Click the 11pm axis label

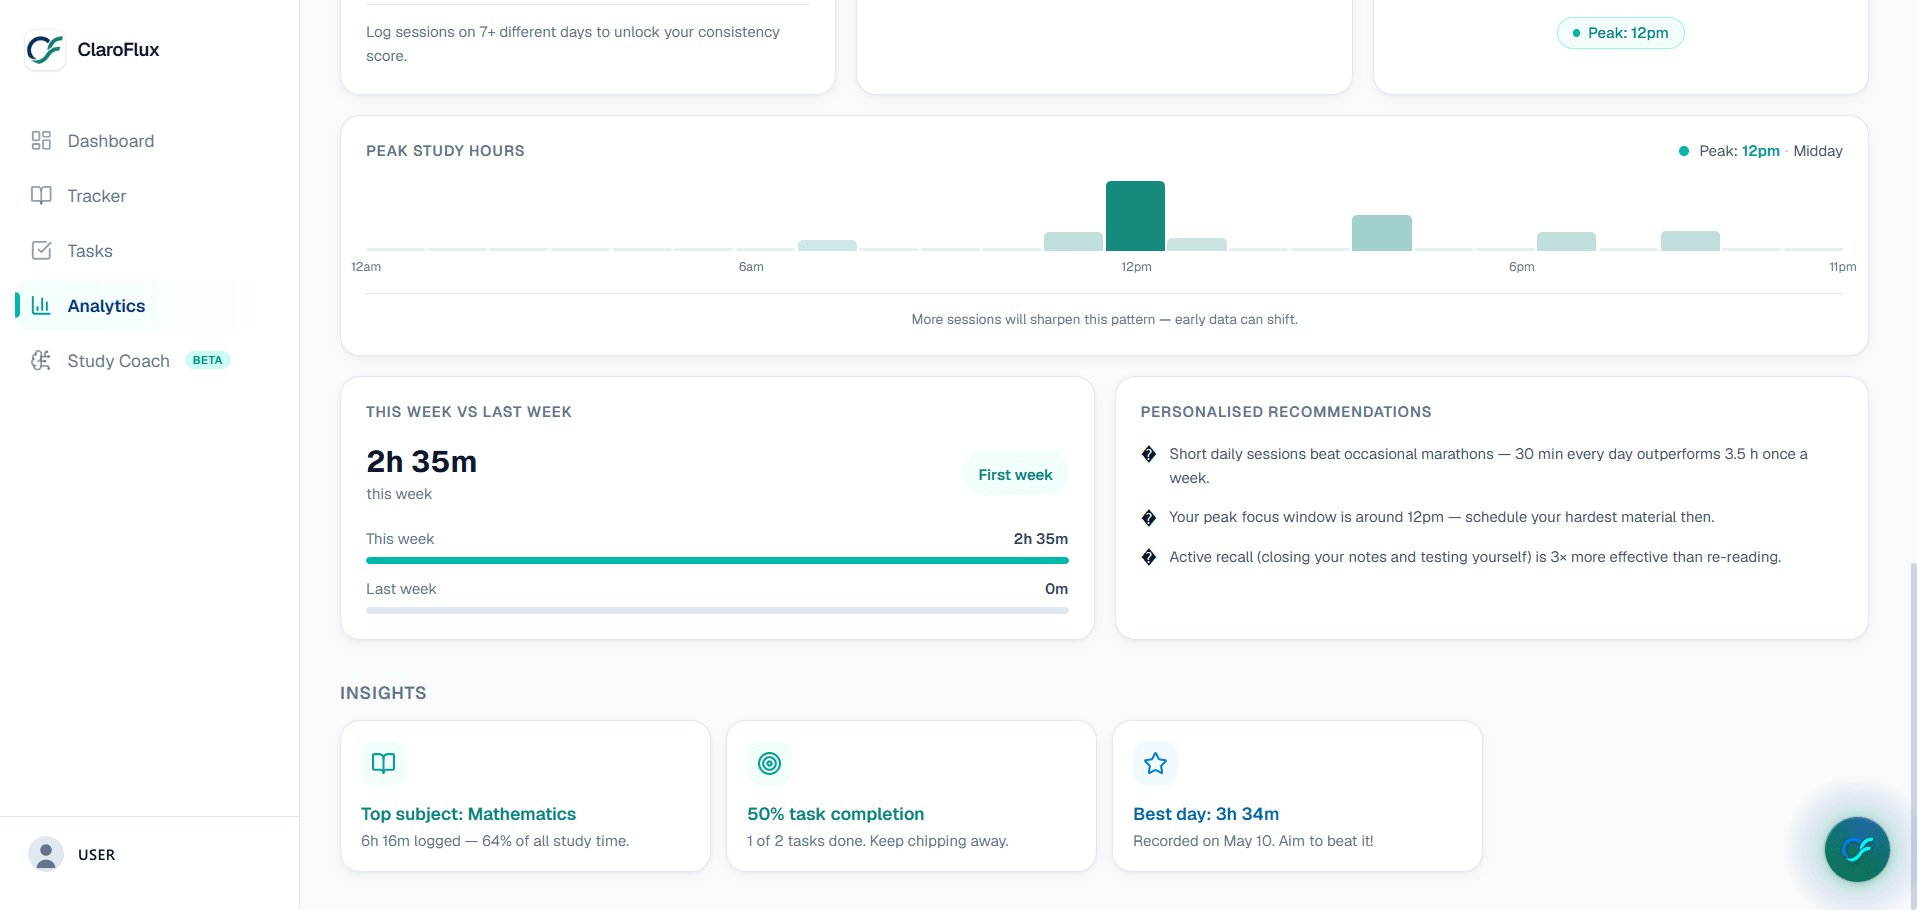tap(1843, 267)
